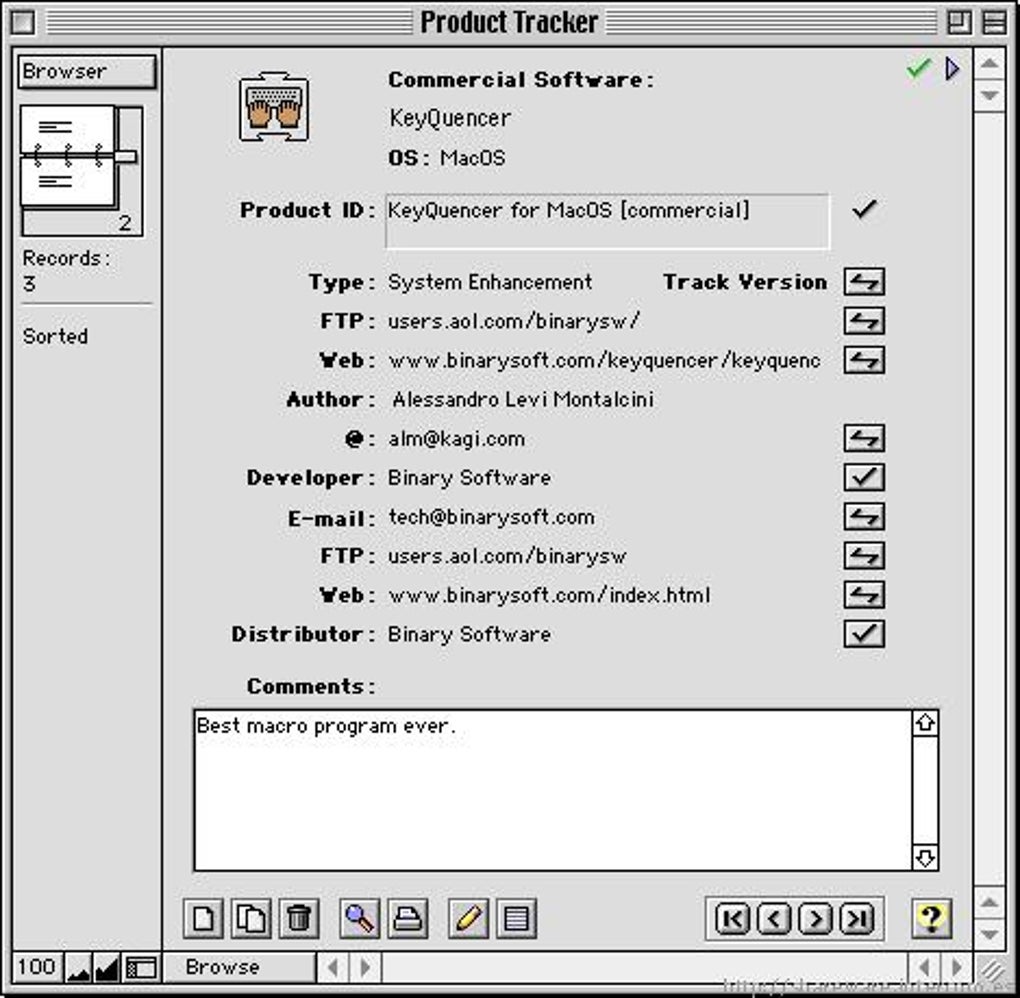Open help with question mark icon
The width and height of the screenshot is (1020, 998).
pos(932,918)
